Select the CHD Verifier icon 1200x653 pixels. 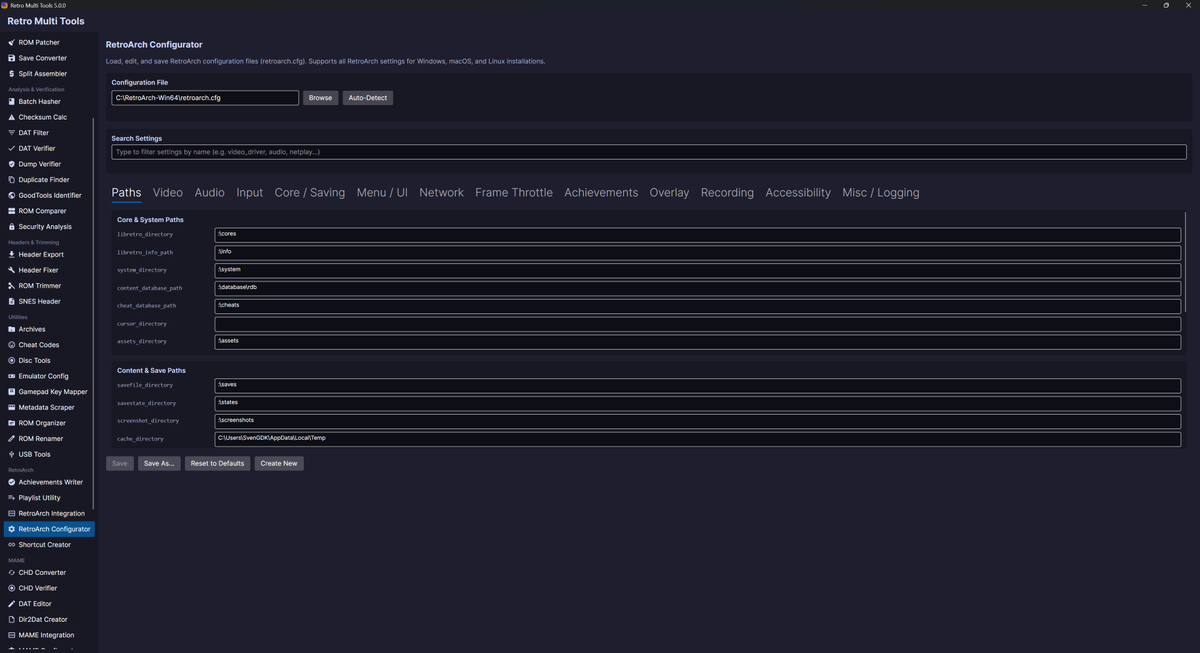click(12, 588)
